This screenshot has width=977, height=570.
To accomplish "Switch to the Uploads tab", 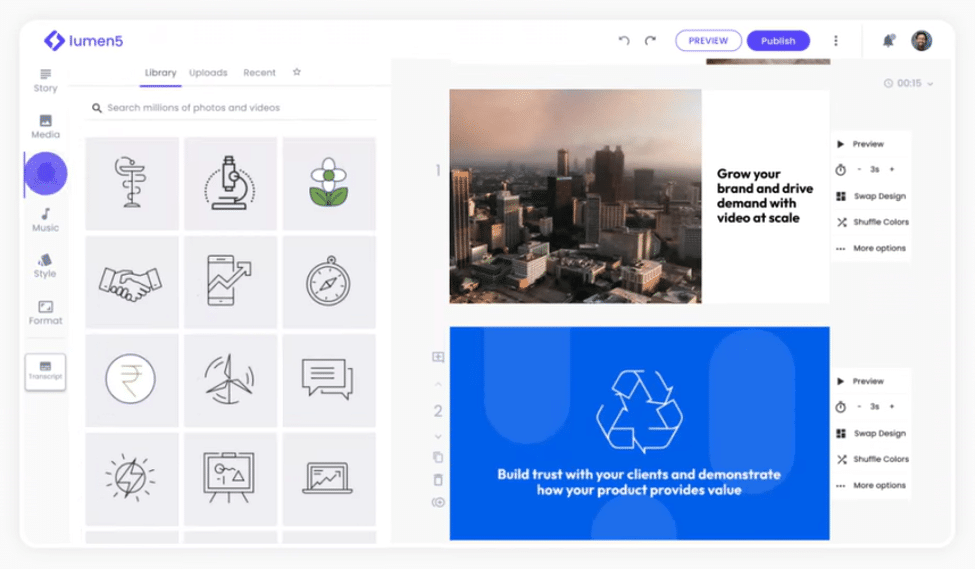I will point(208,73).
